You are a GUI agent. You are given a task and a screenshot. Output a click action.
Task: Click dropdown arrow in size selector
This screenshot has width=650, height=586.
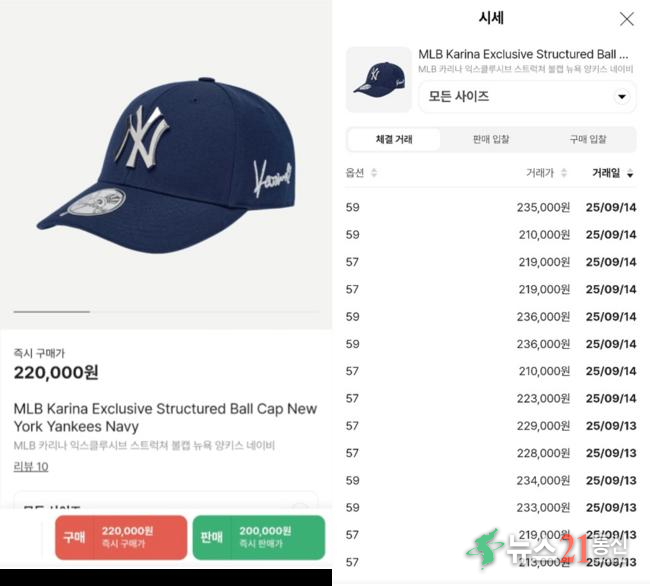click(621, 97)
